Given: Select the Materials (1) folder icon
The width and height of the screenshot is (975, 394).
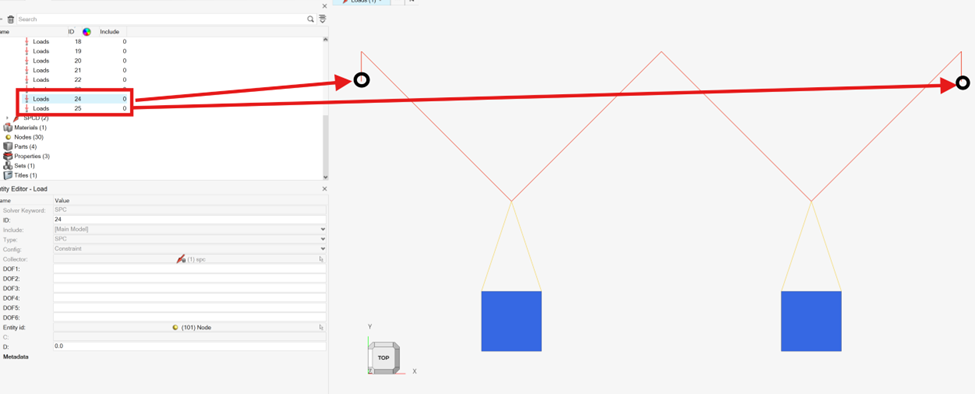Looking at the screenshot, I should click(x=8, y=127).
